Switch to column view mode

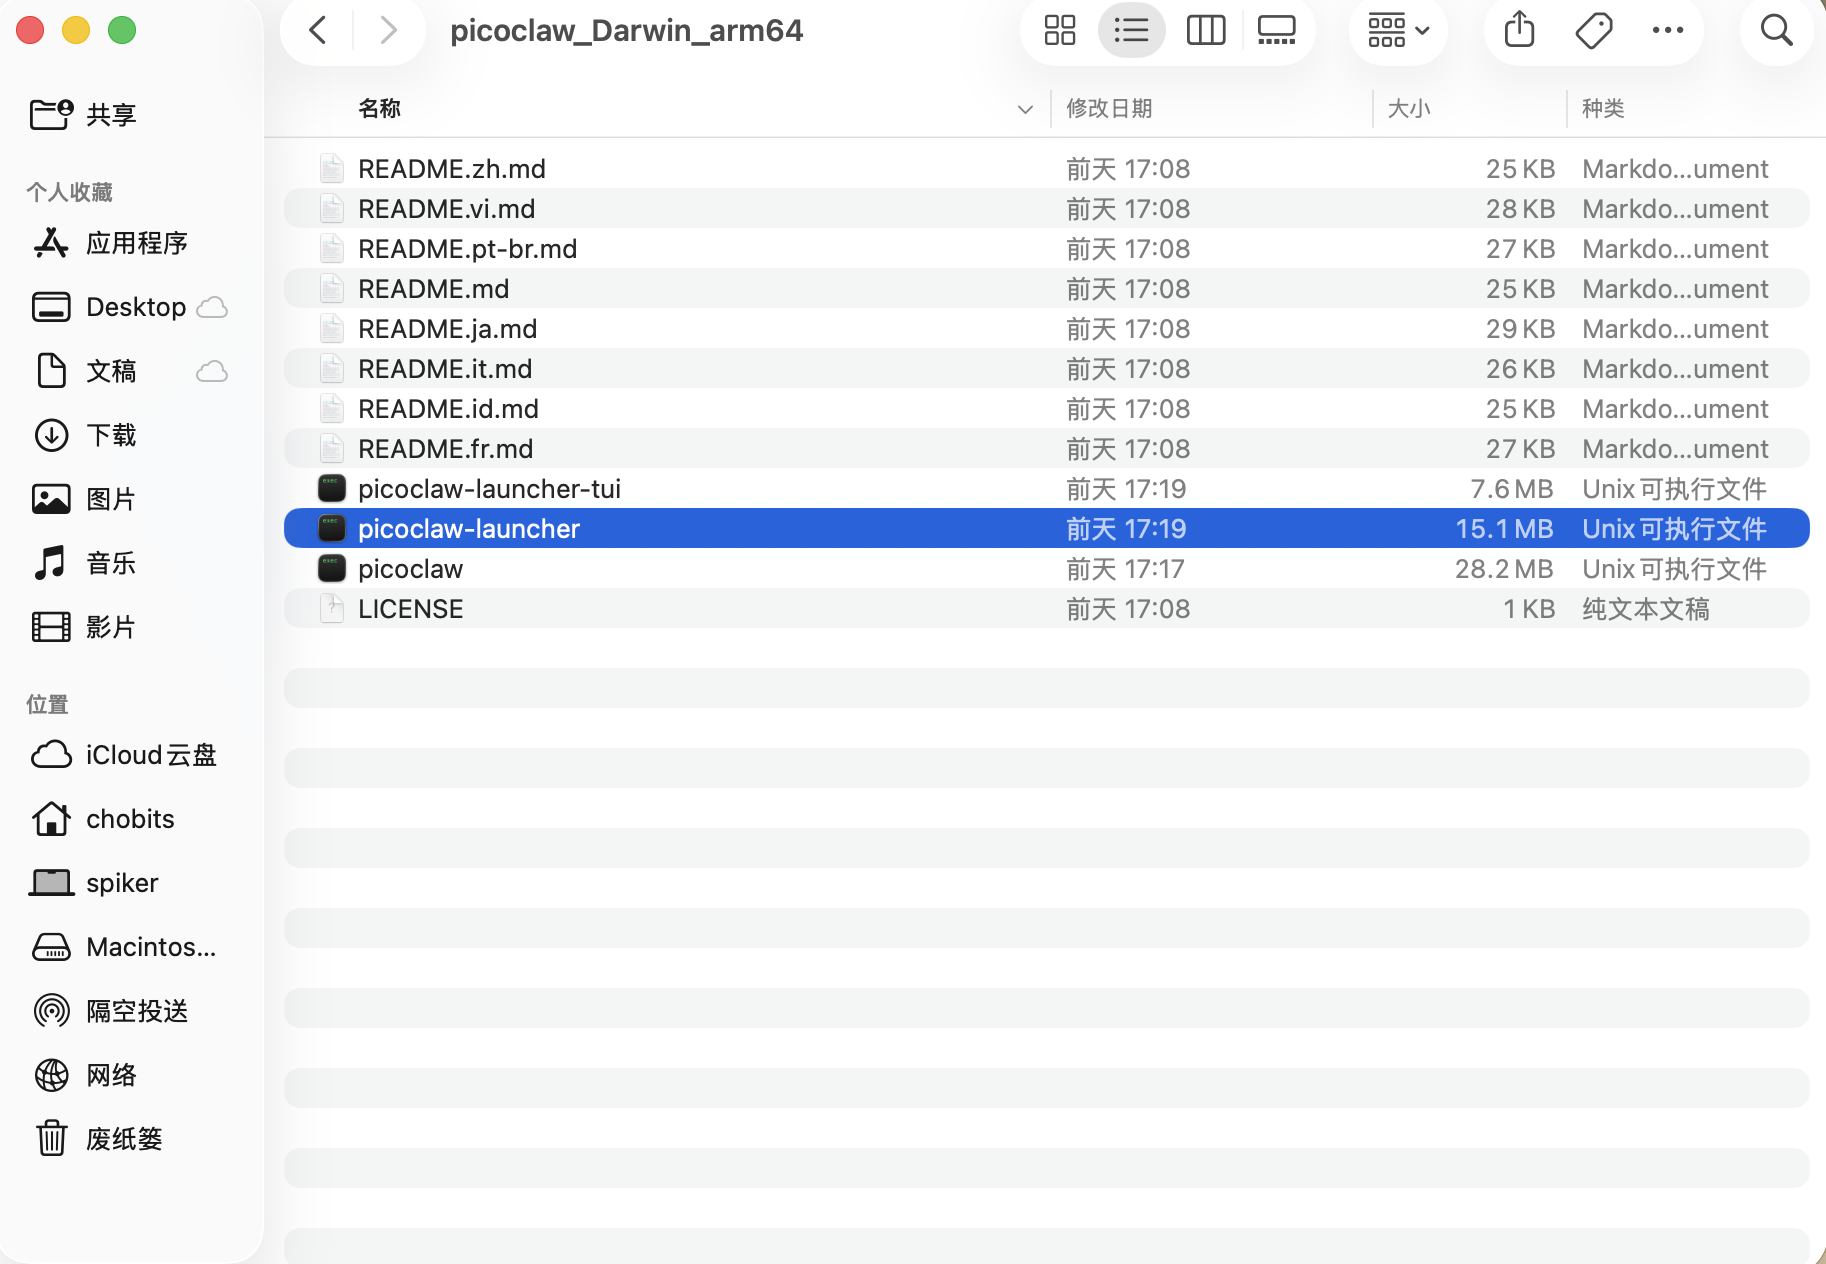(x=1205, y=30)
